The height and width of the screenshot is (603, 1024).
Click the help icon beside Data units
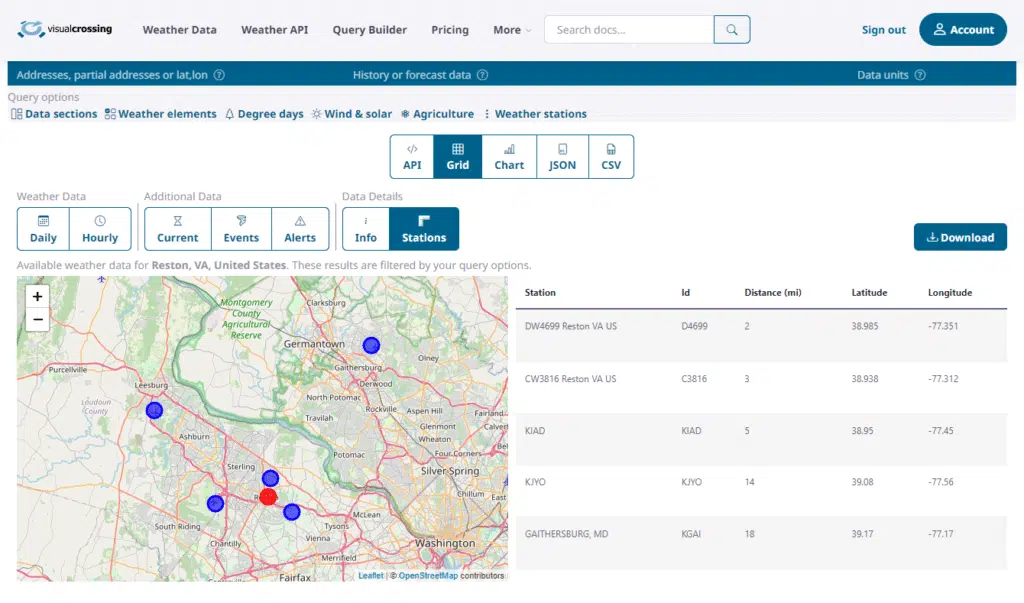tap(920, 75)
